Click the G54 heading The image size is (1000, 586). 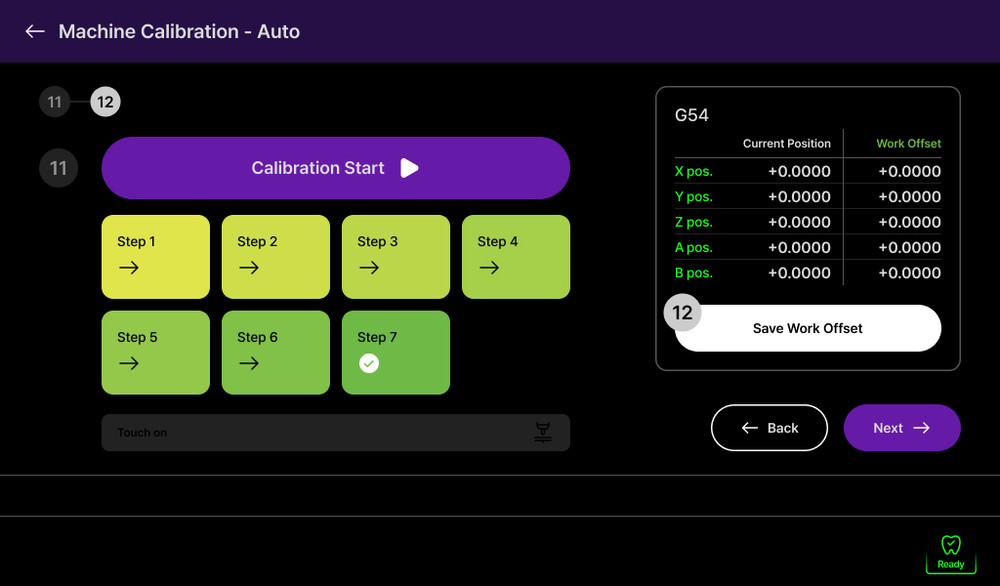692,115
